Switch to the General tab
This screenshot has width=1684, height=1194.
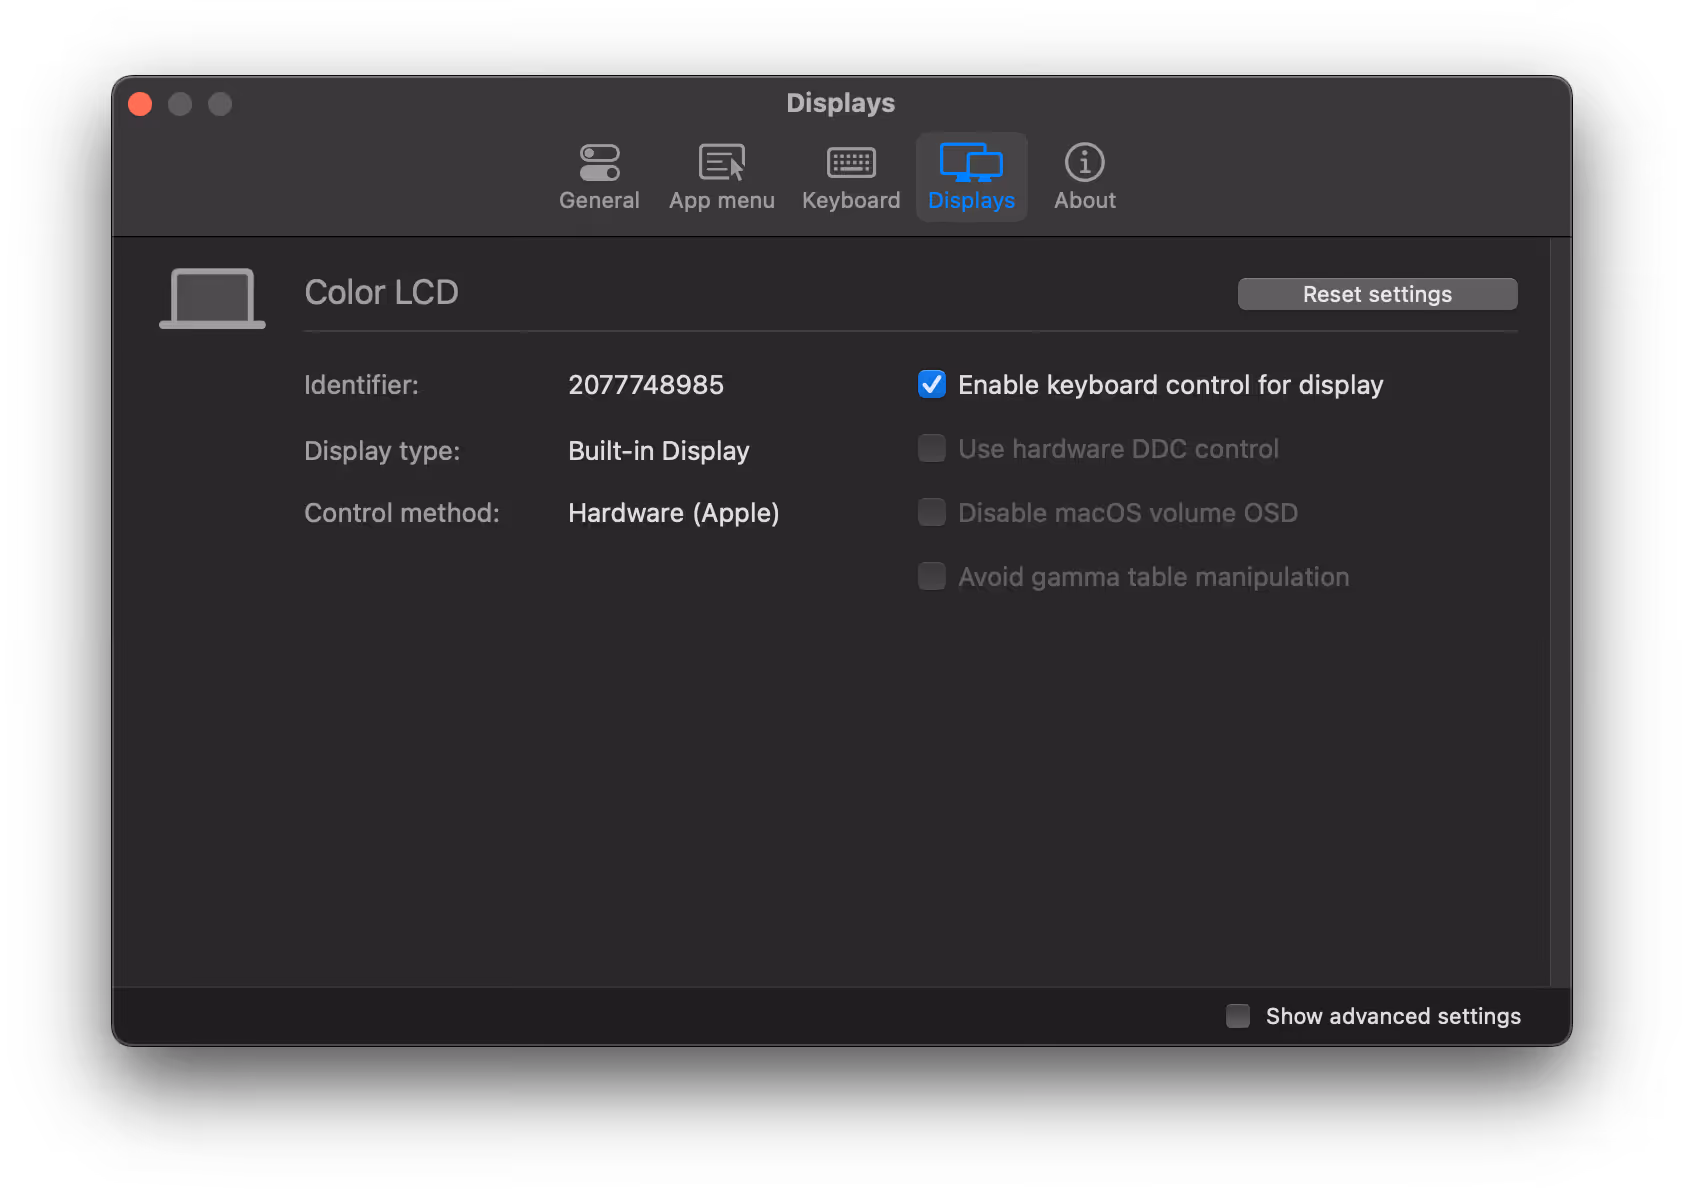coord(599,177)
